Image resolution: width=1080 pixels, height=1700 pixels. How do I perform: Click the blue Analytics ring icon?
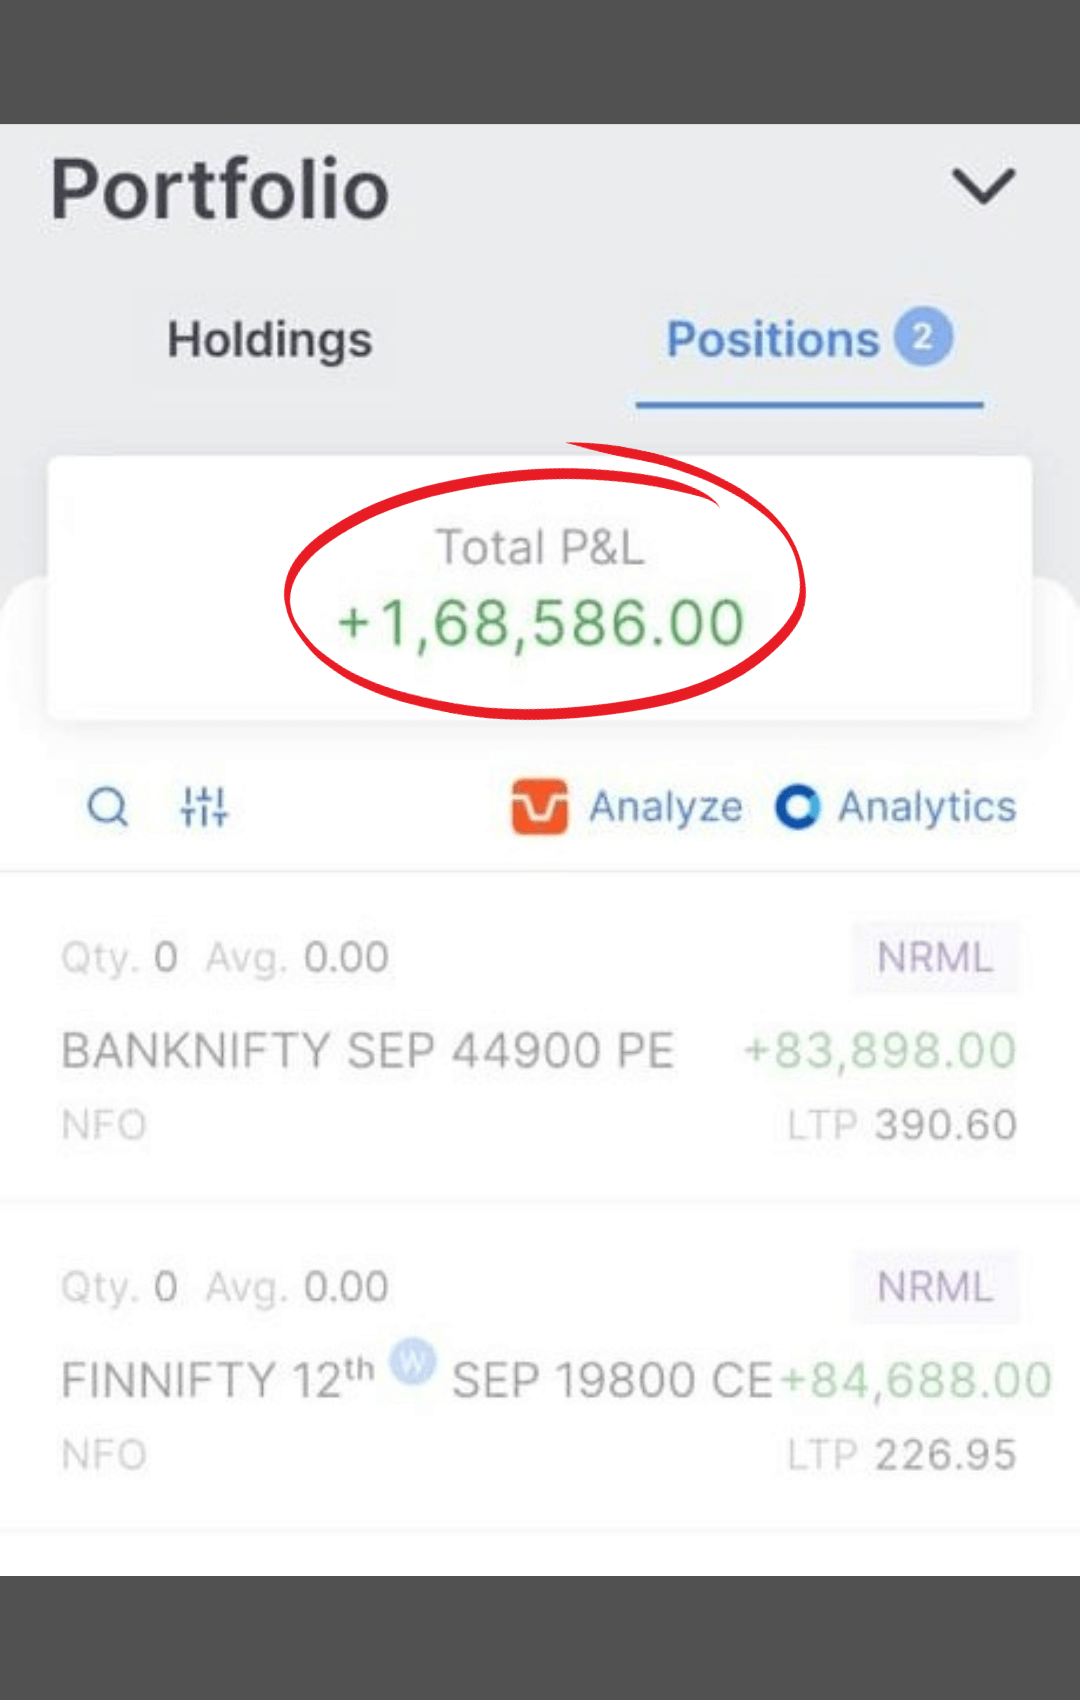tap(797, 807)
